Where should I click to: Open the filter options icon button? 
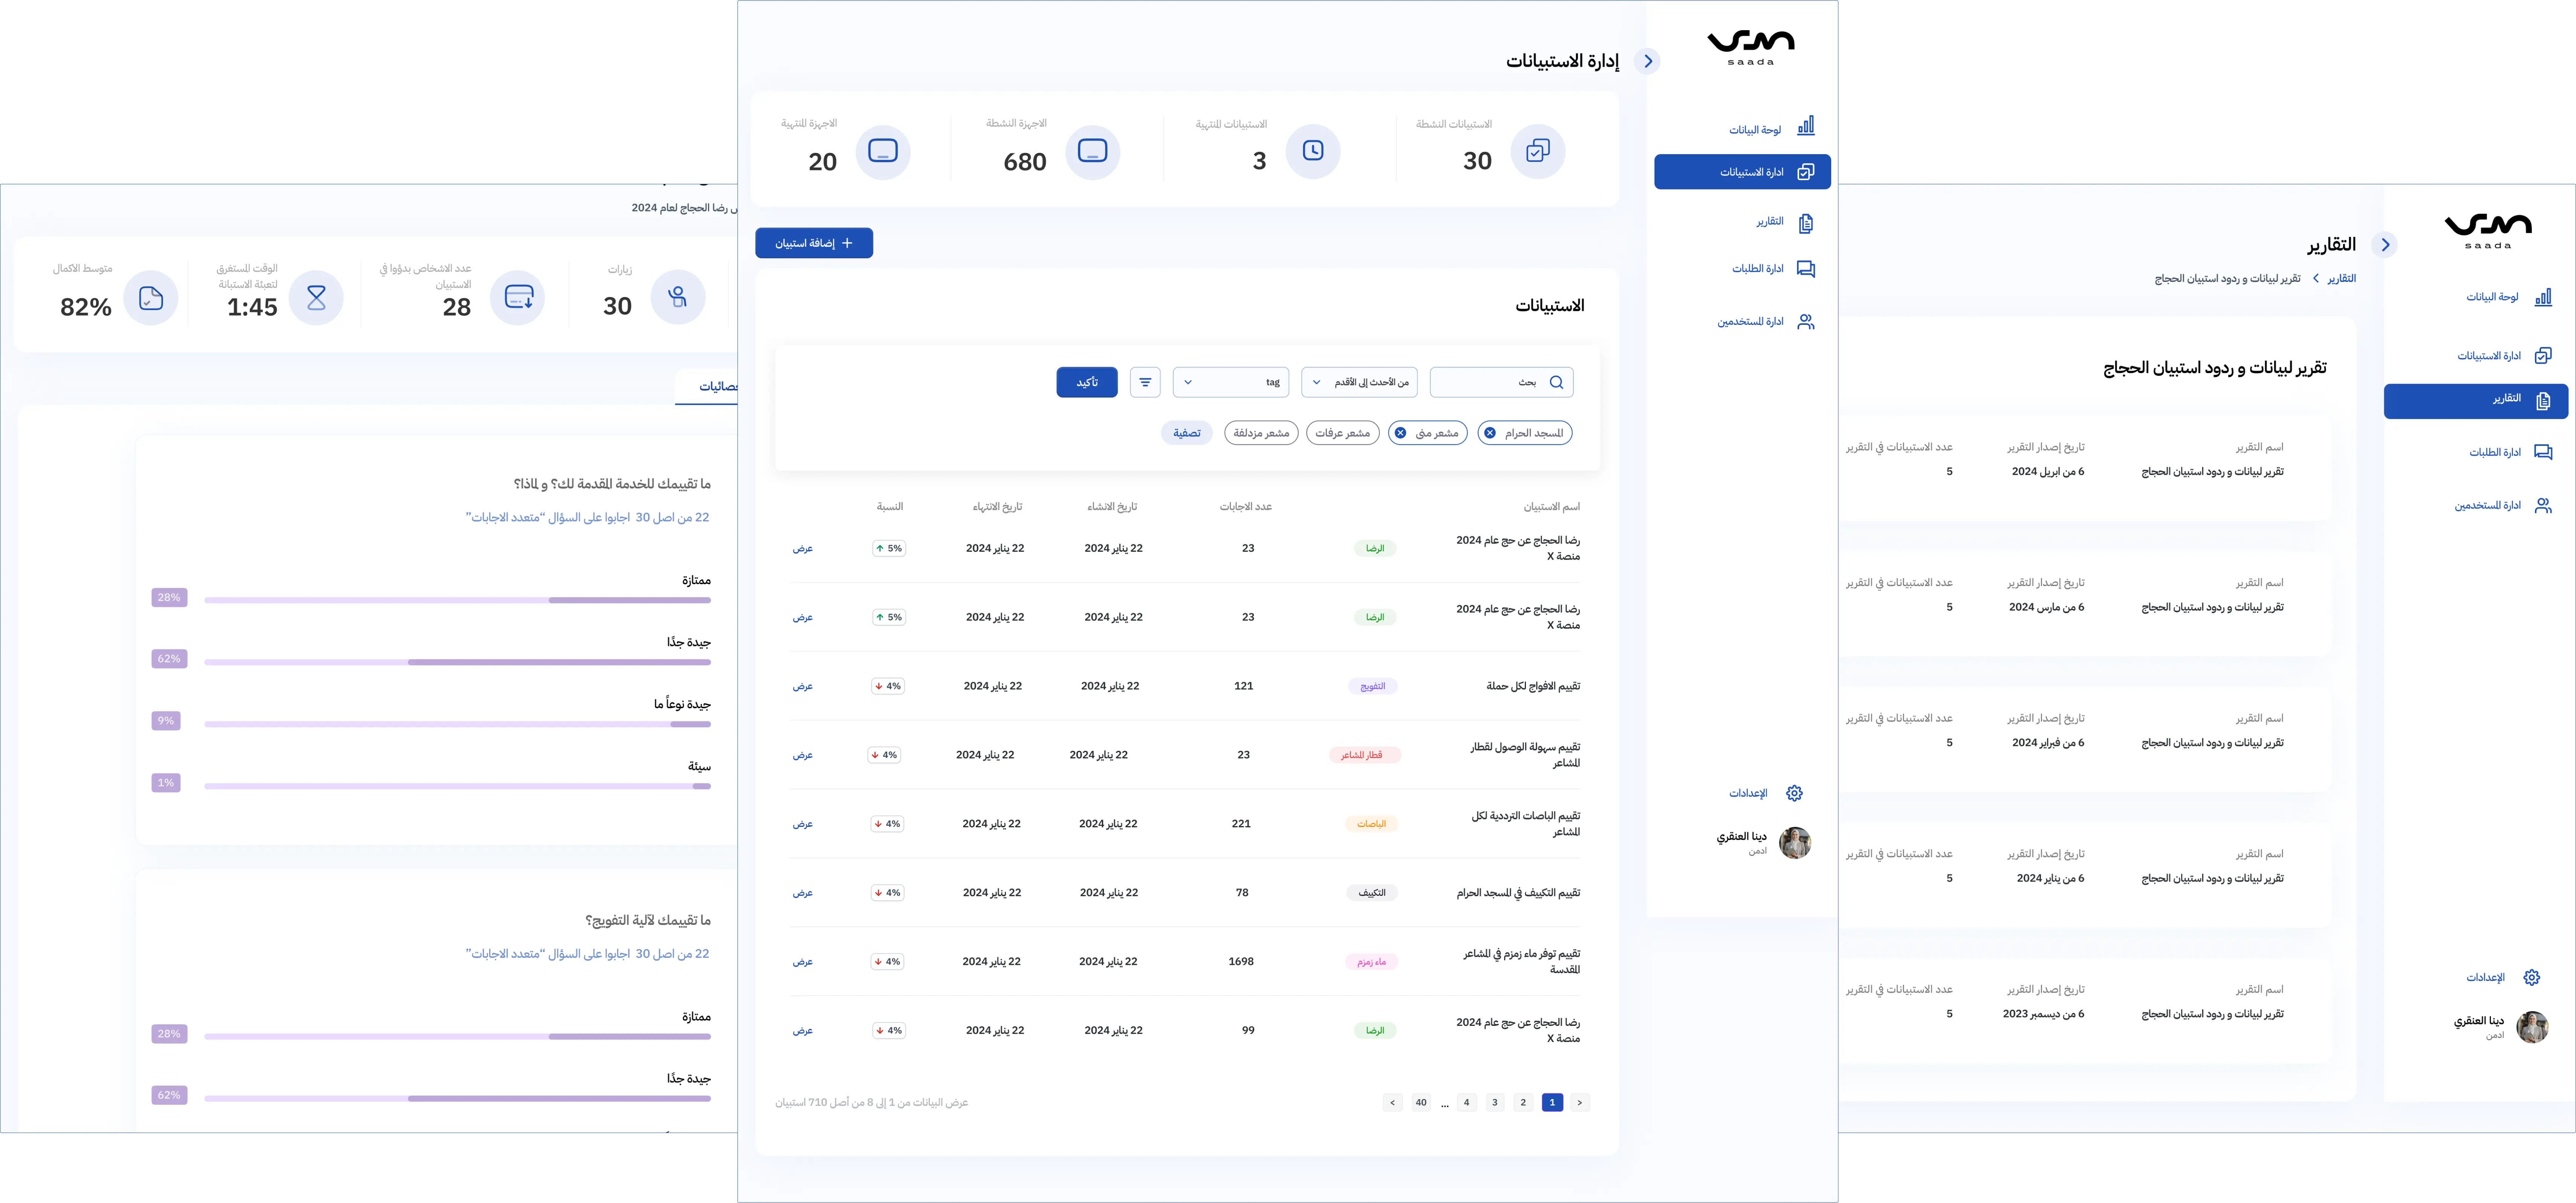coord(1145,382)
